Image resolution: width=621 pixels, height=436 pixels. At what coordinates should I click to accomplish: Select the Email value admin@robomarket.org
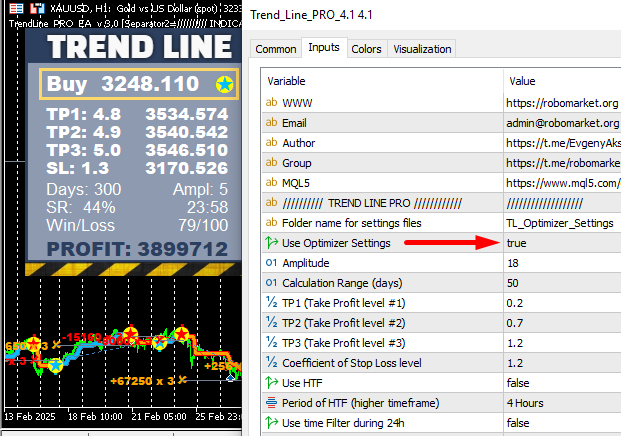pyautogui.click(x=563, y=123)
